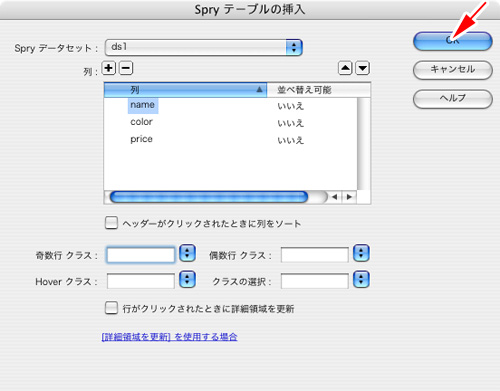This screenshot has height=391, width=500.
Task: Click the sort triangle in 列 header
Action: tap(259, 90)
